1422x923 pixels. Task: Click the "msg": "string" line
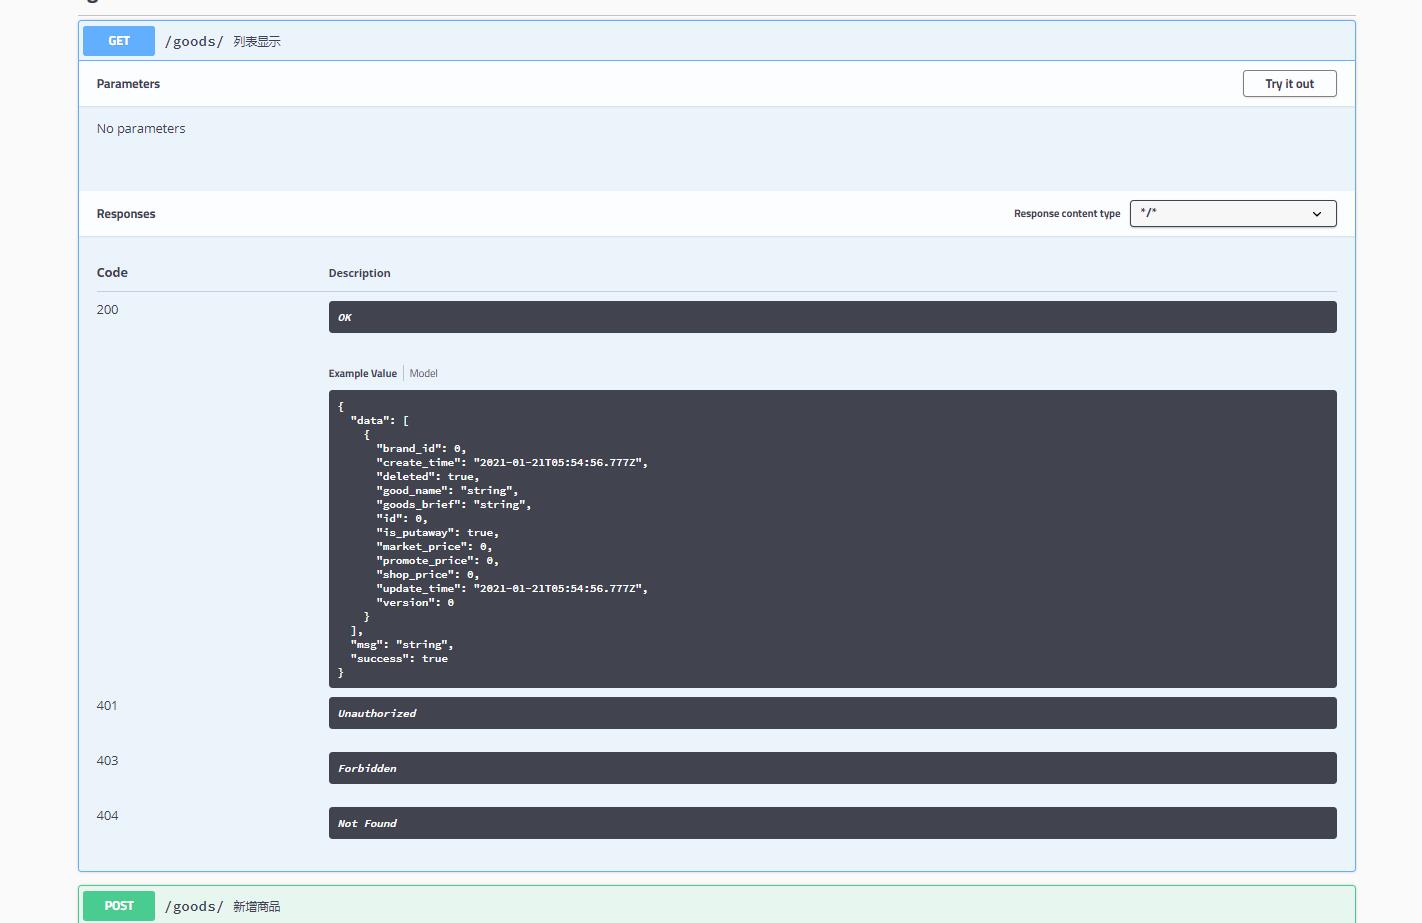402,645
